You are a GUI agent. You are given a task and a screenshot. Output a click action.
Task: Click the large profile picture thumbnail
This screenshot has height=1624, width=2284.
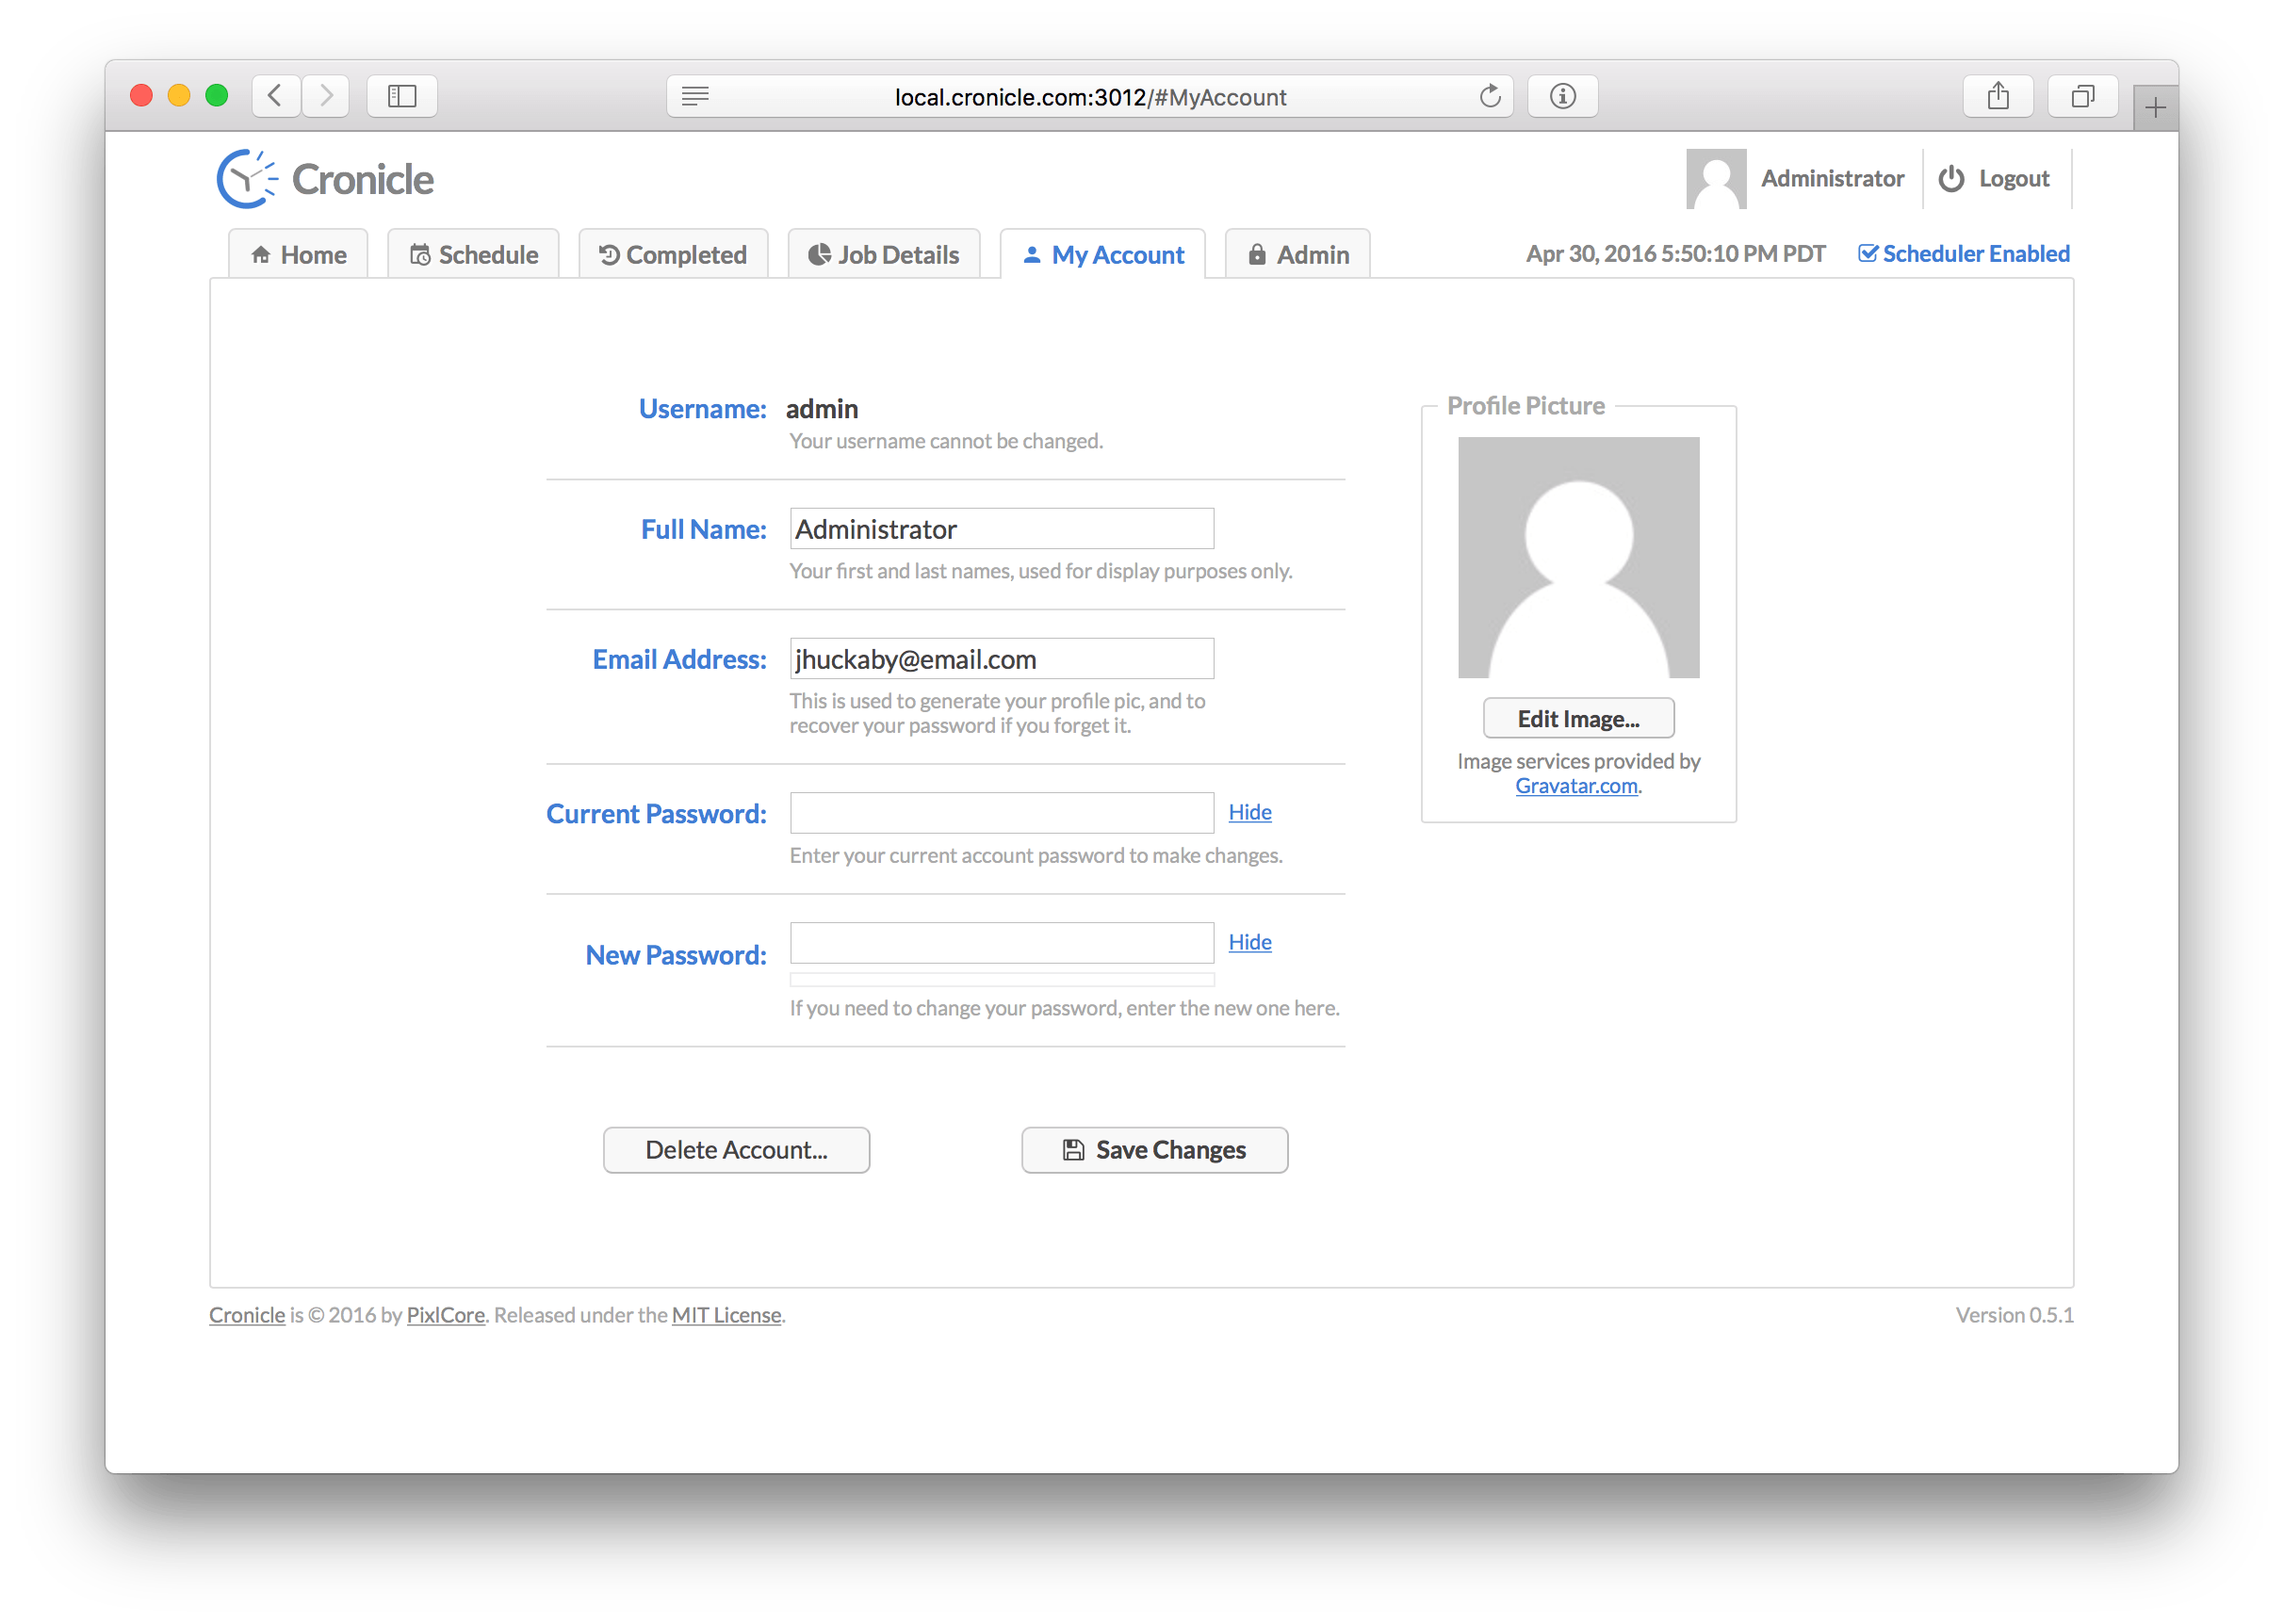pyautogui.click(x=1578, y=558)
